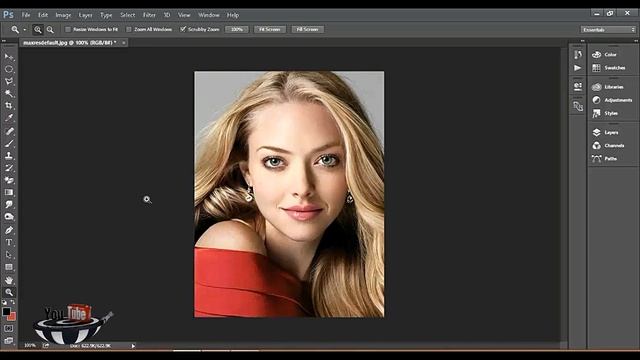Click the Fit Screen button
640x360 pixels.
(x=270, y=29)
